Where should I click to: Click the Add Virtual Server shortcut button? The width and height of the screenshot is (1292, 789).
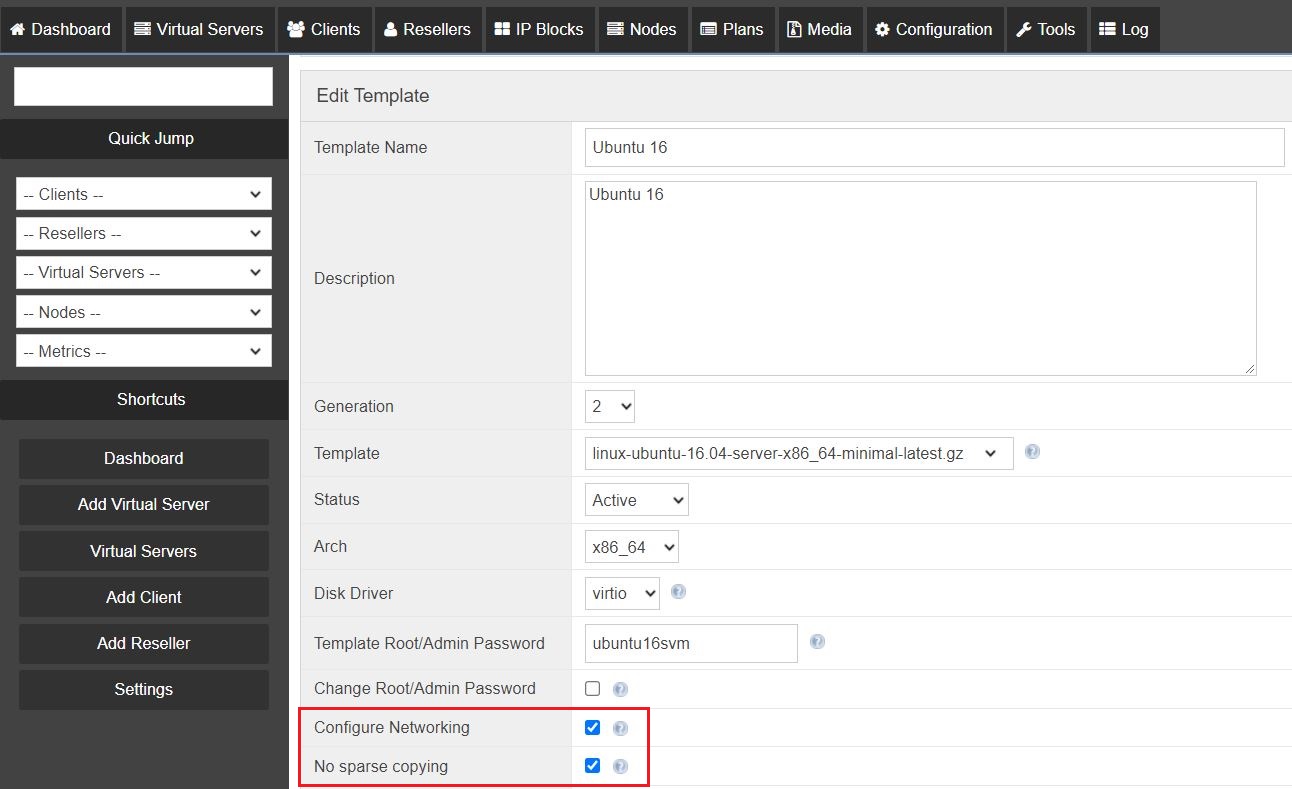pos(143,505)
